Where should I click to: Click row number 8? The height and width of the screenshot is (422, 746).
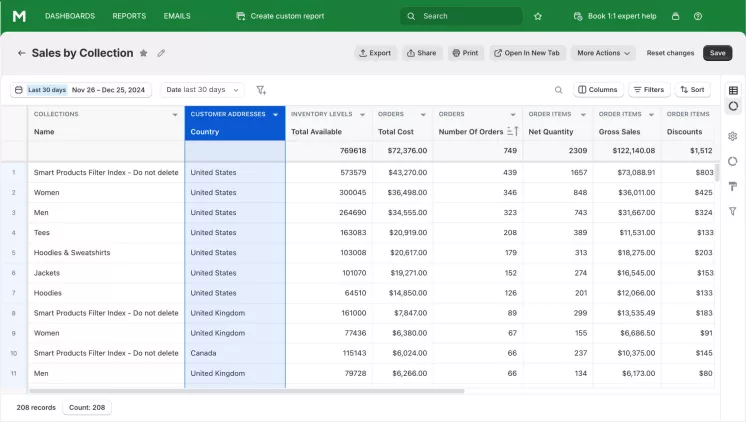(x=13, y=313)
